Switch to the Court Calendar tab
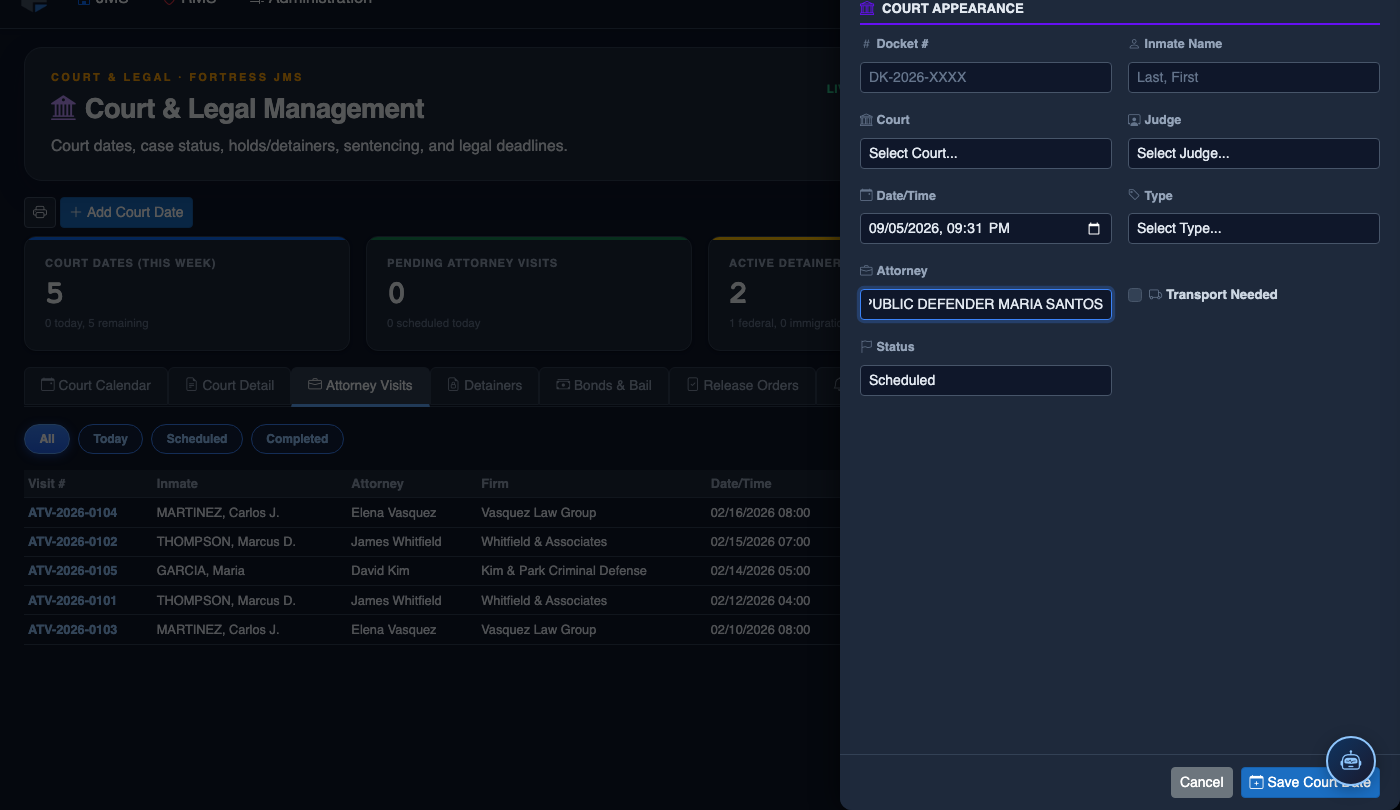 (96, 385)
